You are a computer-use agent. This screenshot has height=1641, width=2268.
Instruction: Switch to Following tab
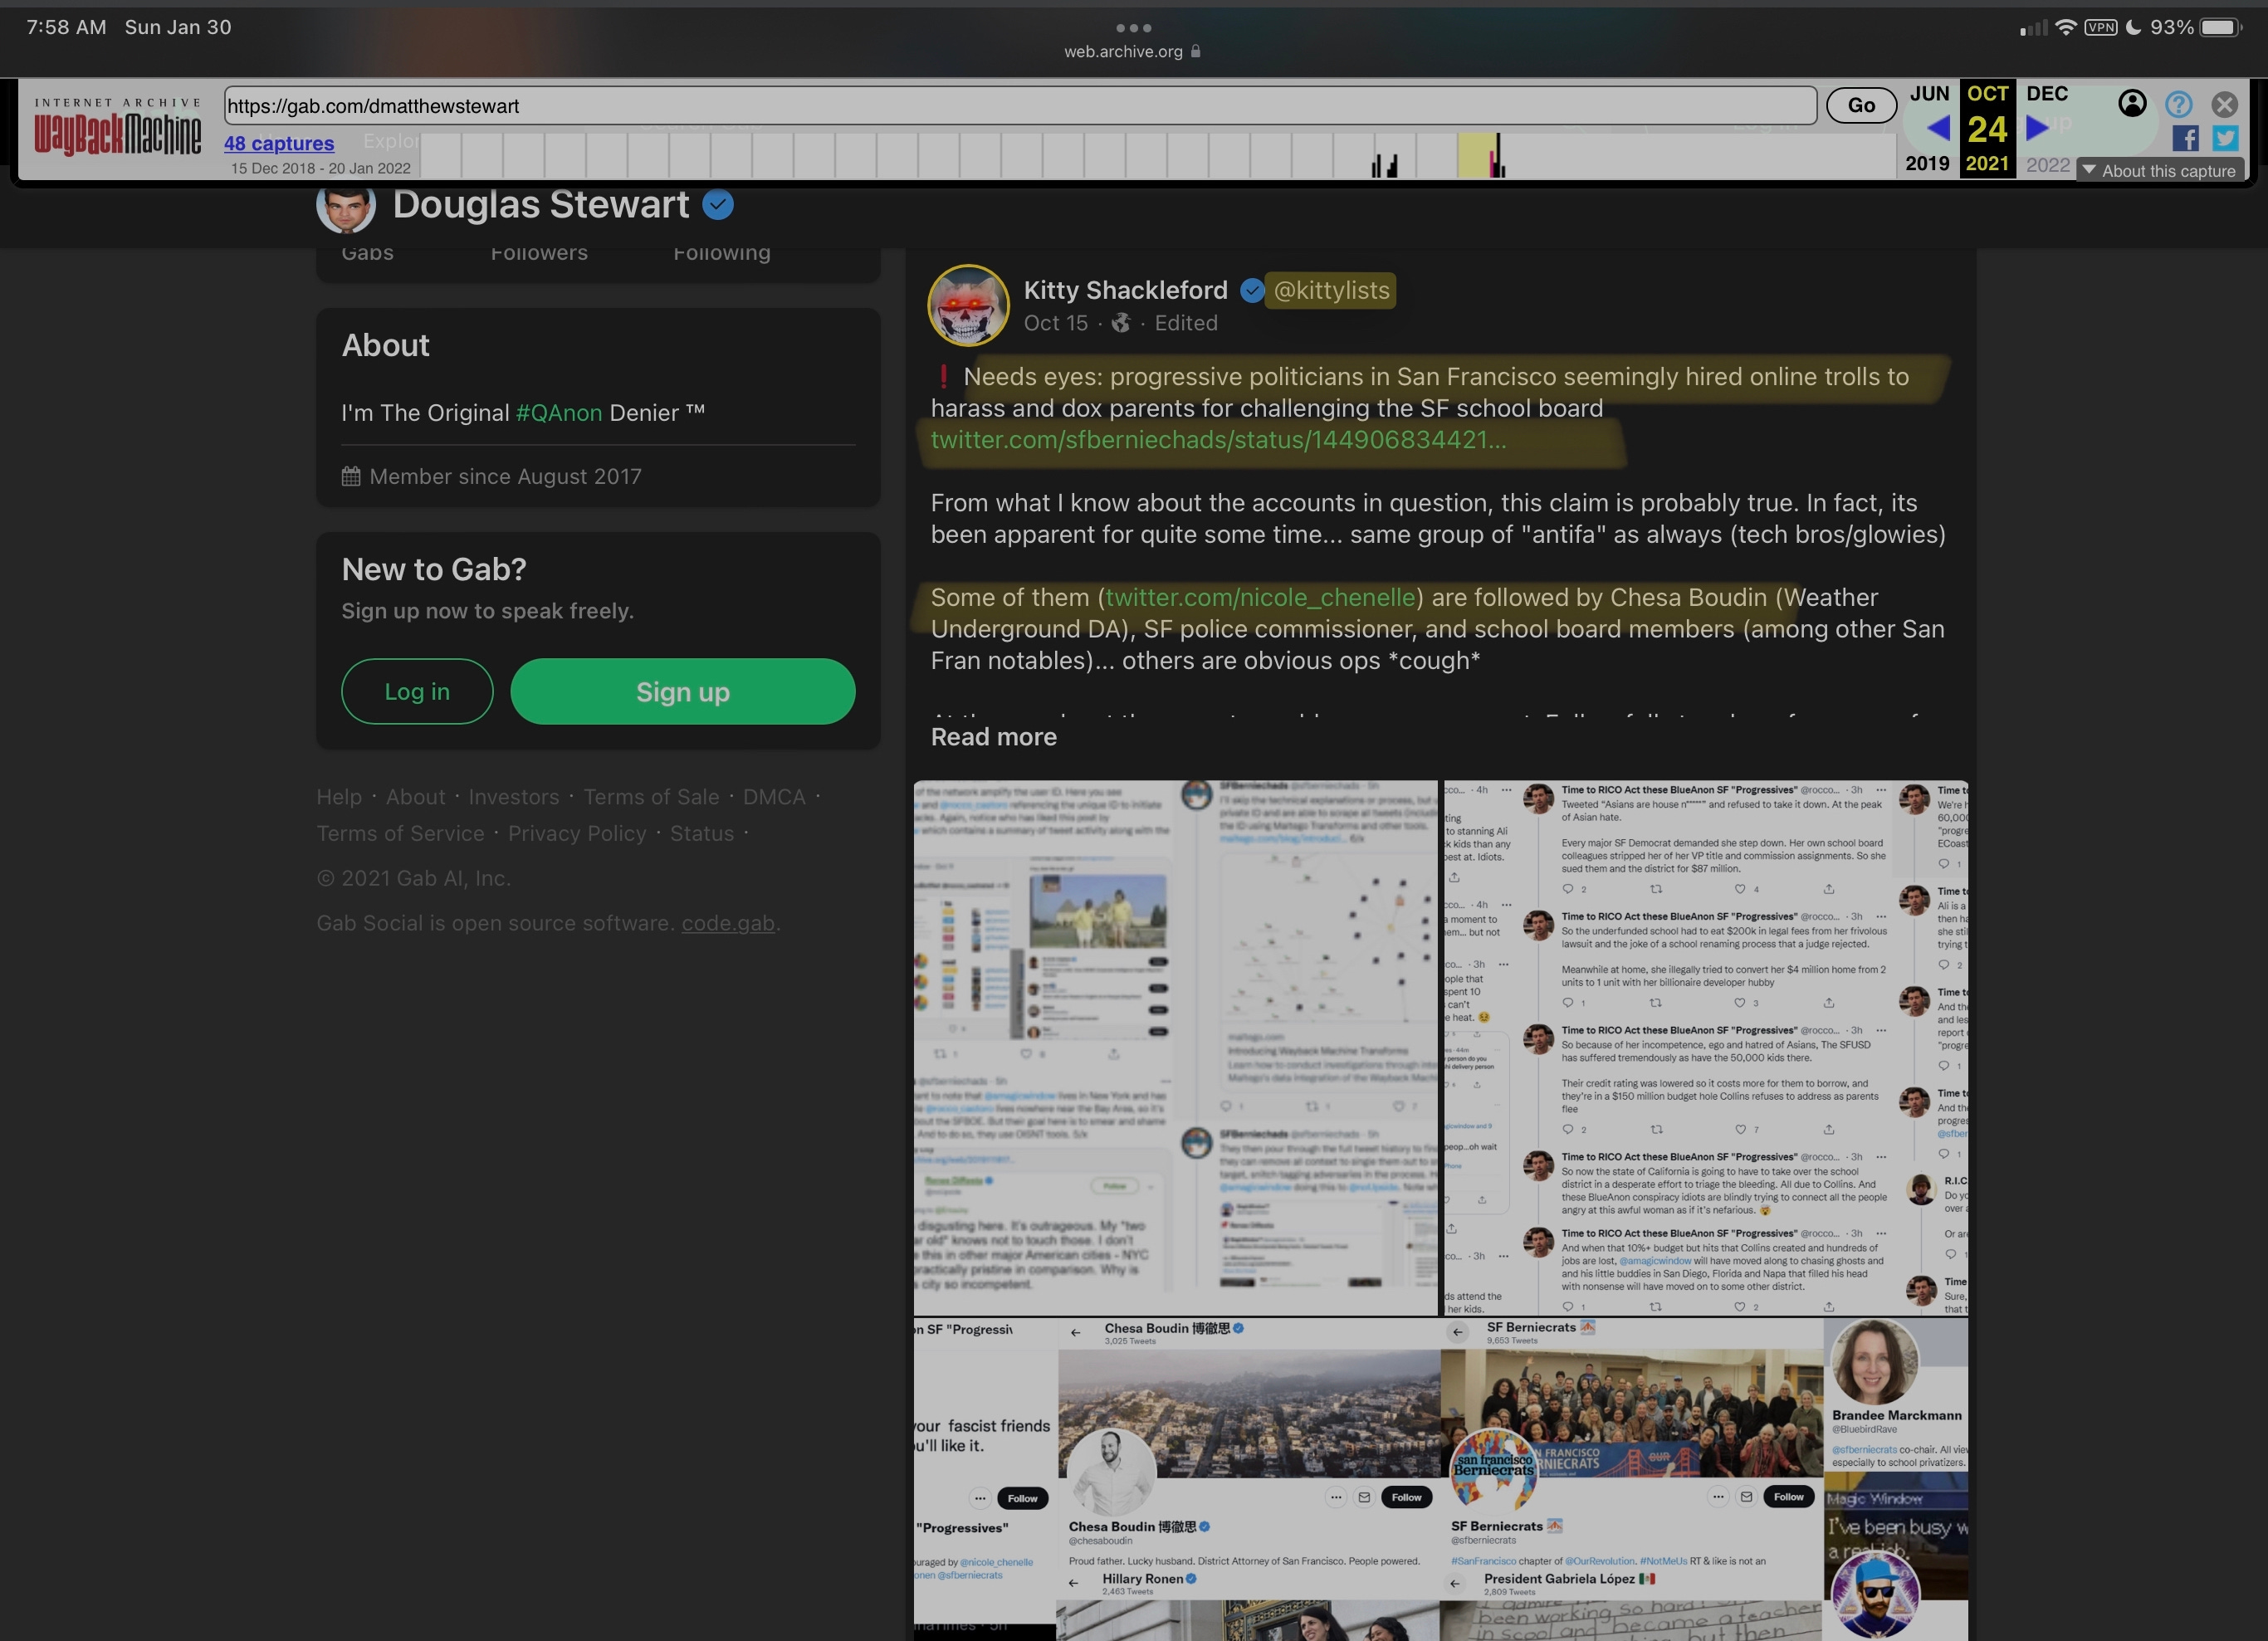[722, 252]
